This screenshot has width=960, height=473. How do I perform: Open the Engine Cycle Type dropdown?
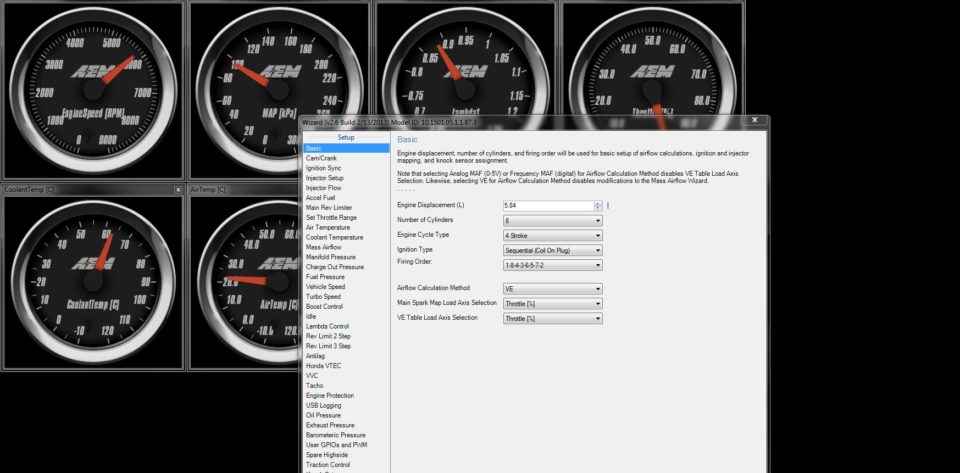553,236
